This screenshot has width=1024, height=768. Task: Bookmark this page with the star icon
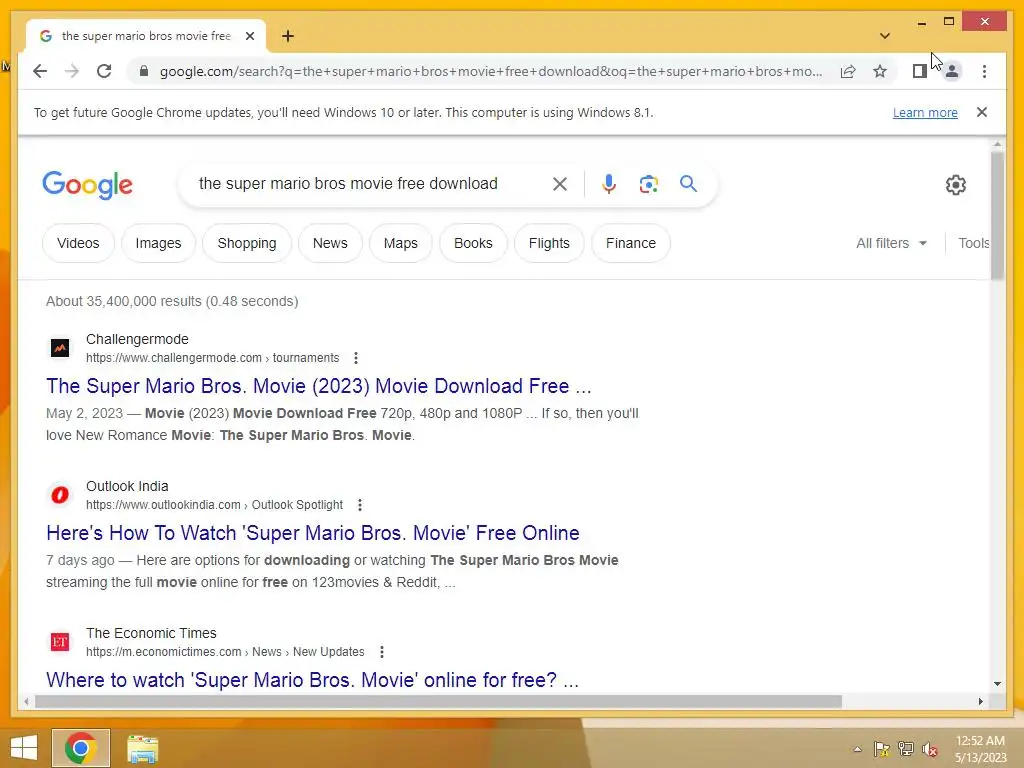(x=880, y=71)
